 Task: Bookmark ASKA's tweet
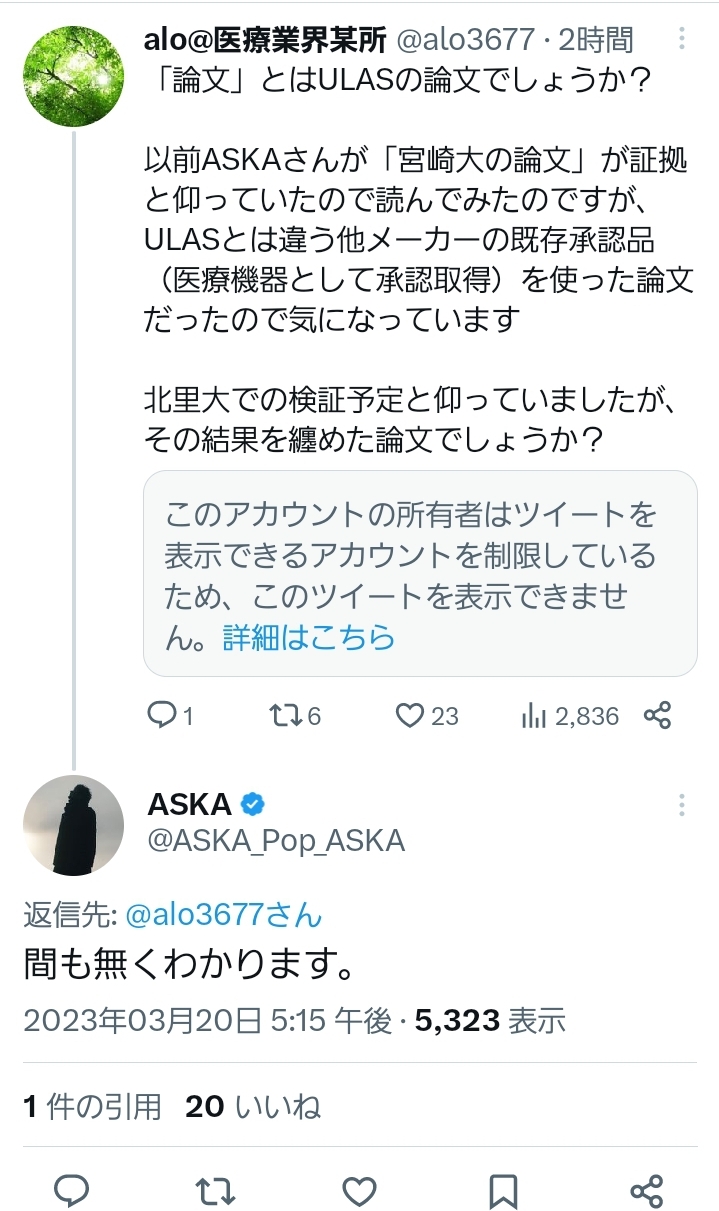[503, 1190]
